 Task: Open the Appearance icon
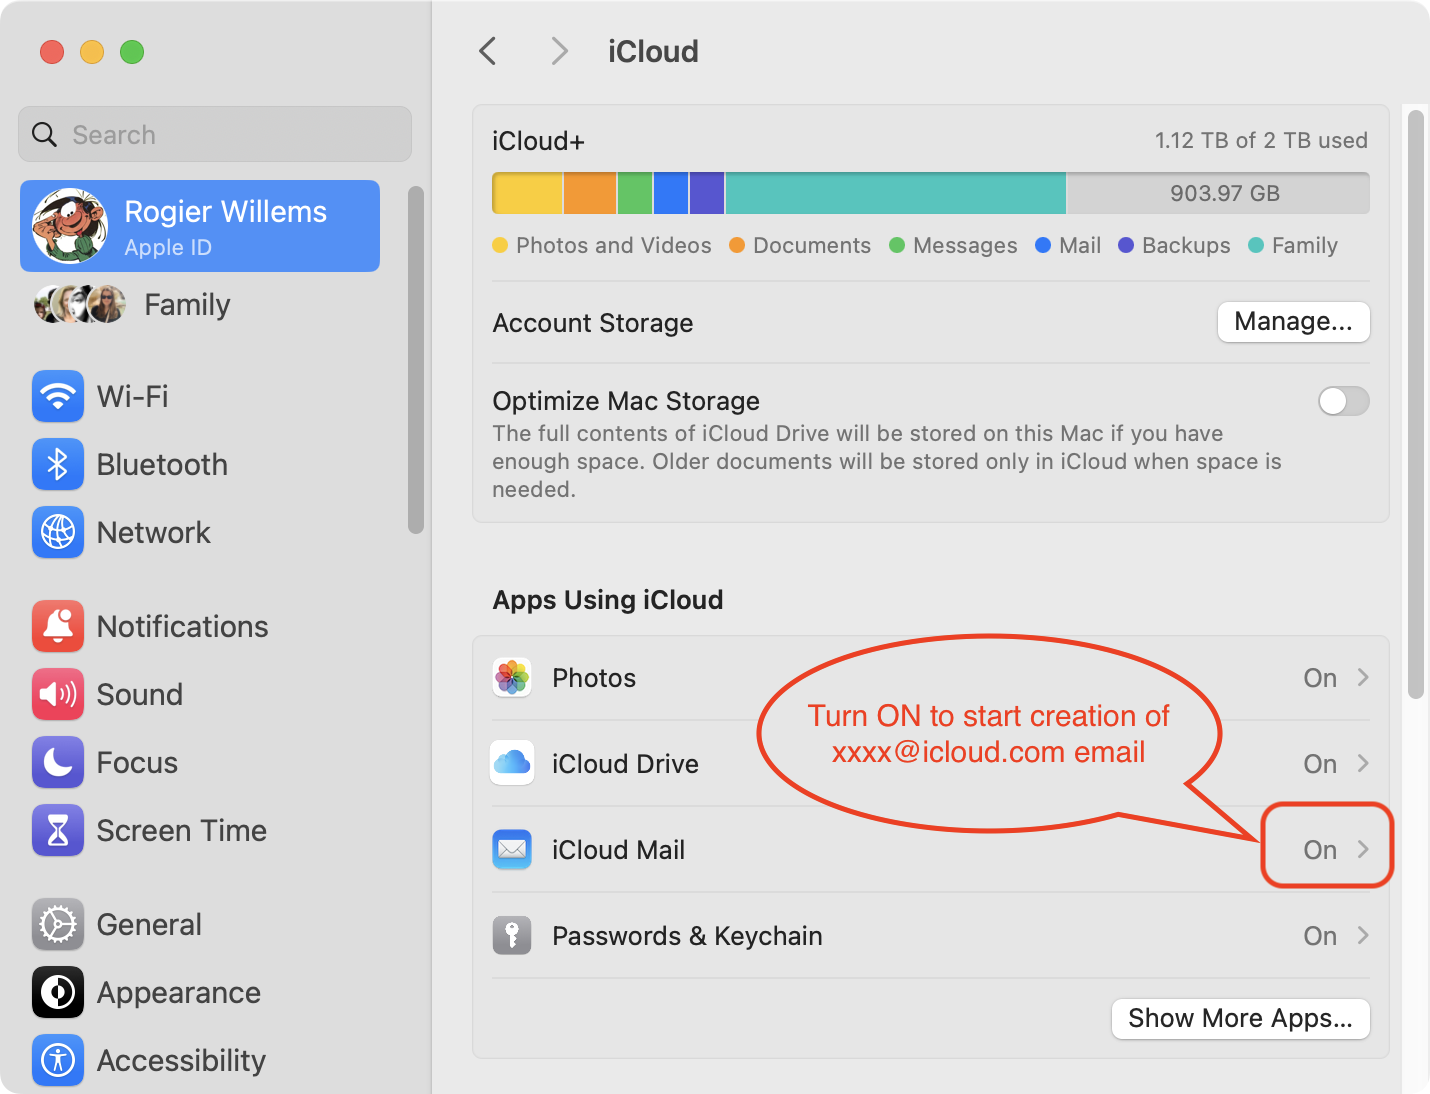[58, 993]
